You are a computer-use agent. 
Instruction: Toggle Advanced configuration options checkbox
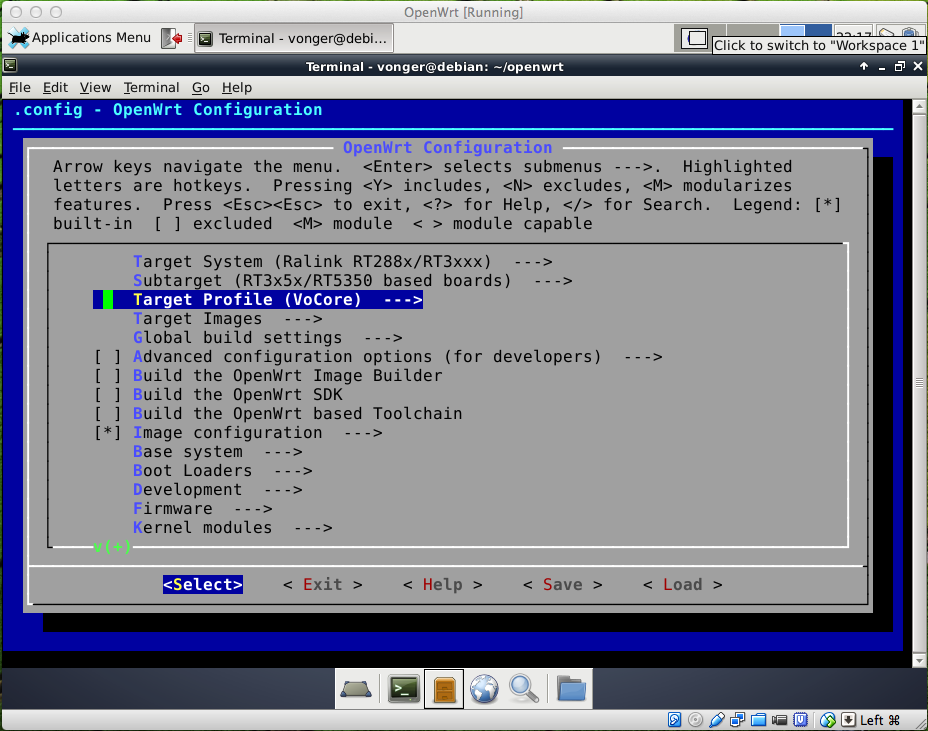[108, 357]
